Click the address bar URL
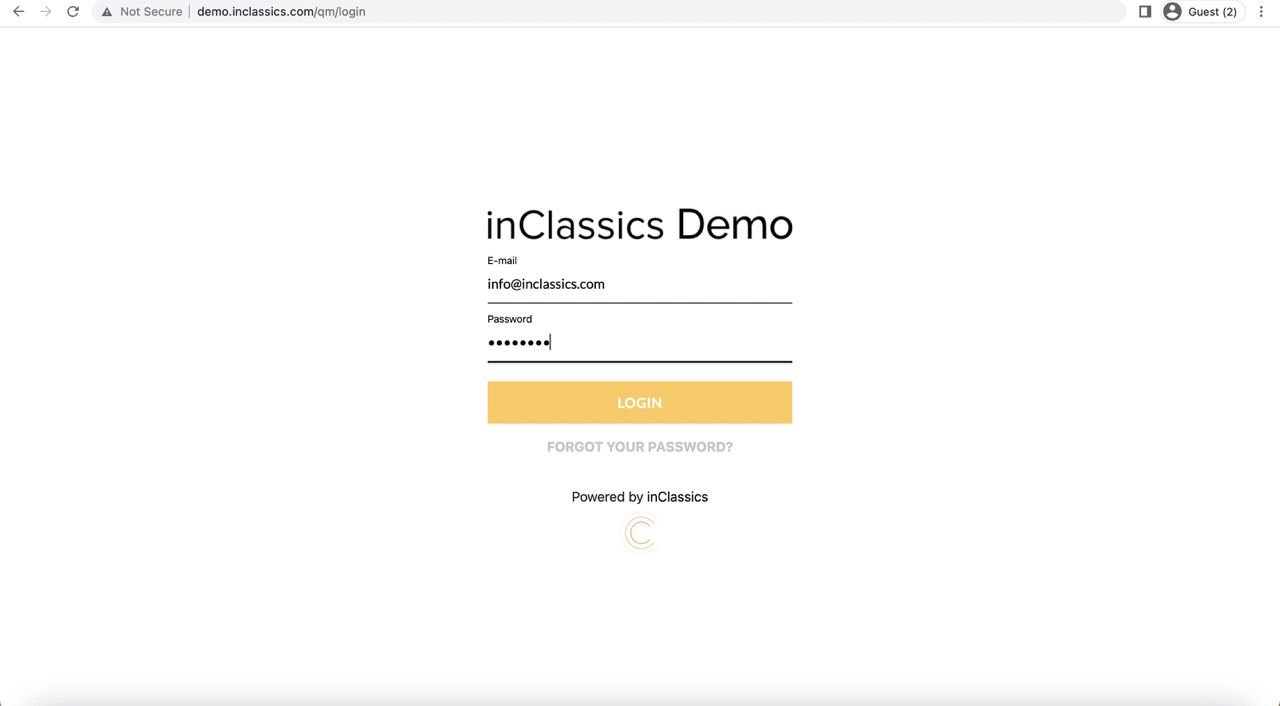The image size is (1280, 706). tap(281, 12)
